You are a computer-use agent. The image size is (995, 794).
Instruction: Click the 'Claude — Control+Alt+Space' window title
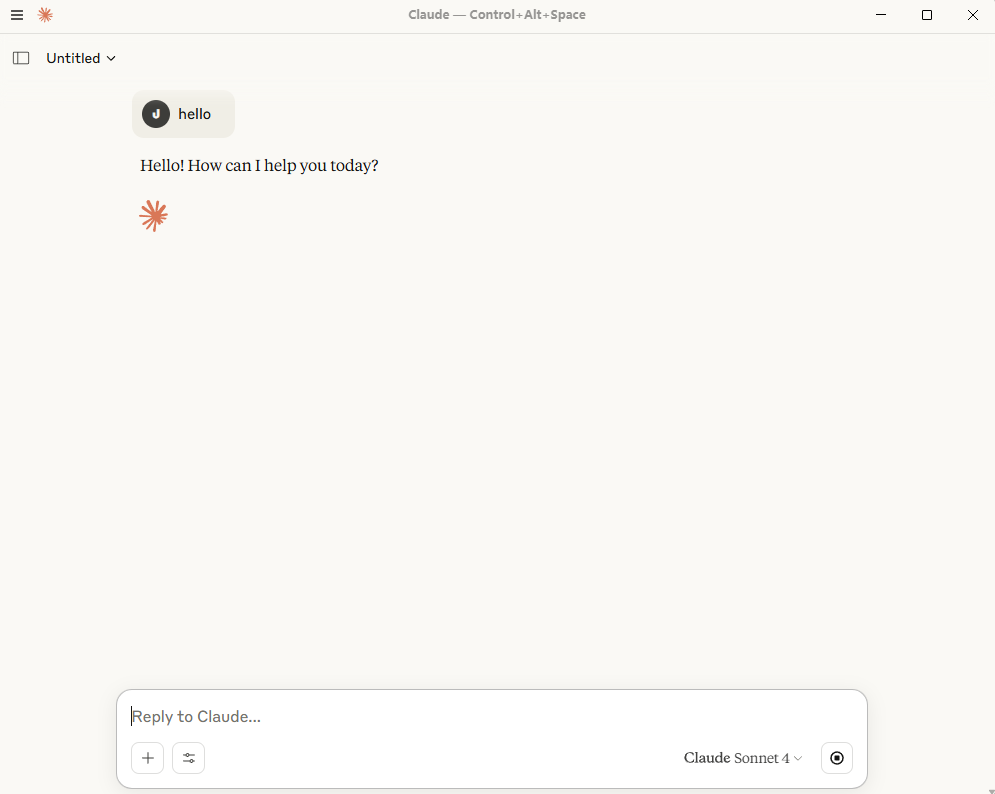click(497, 15)
